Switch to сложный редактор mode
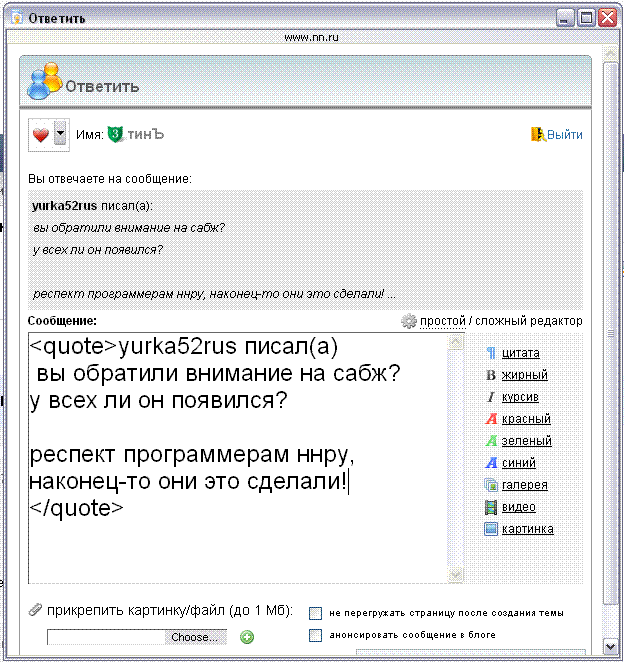The height and width of the screenshot is (662, 624). pos(529,321)
